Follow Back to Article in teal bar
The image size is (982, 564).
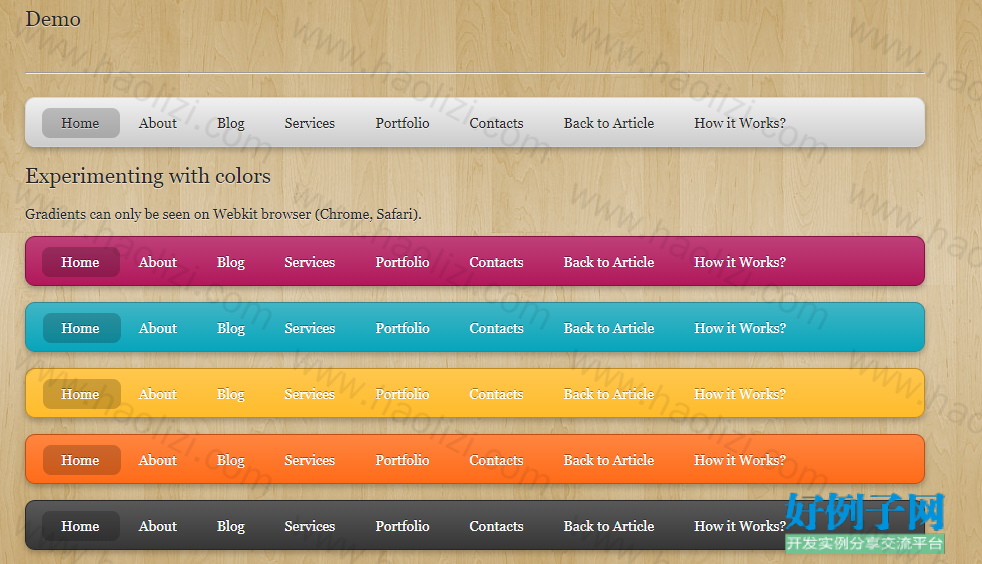coord(609,328)
